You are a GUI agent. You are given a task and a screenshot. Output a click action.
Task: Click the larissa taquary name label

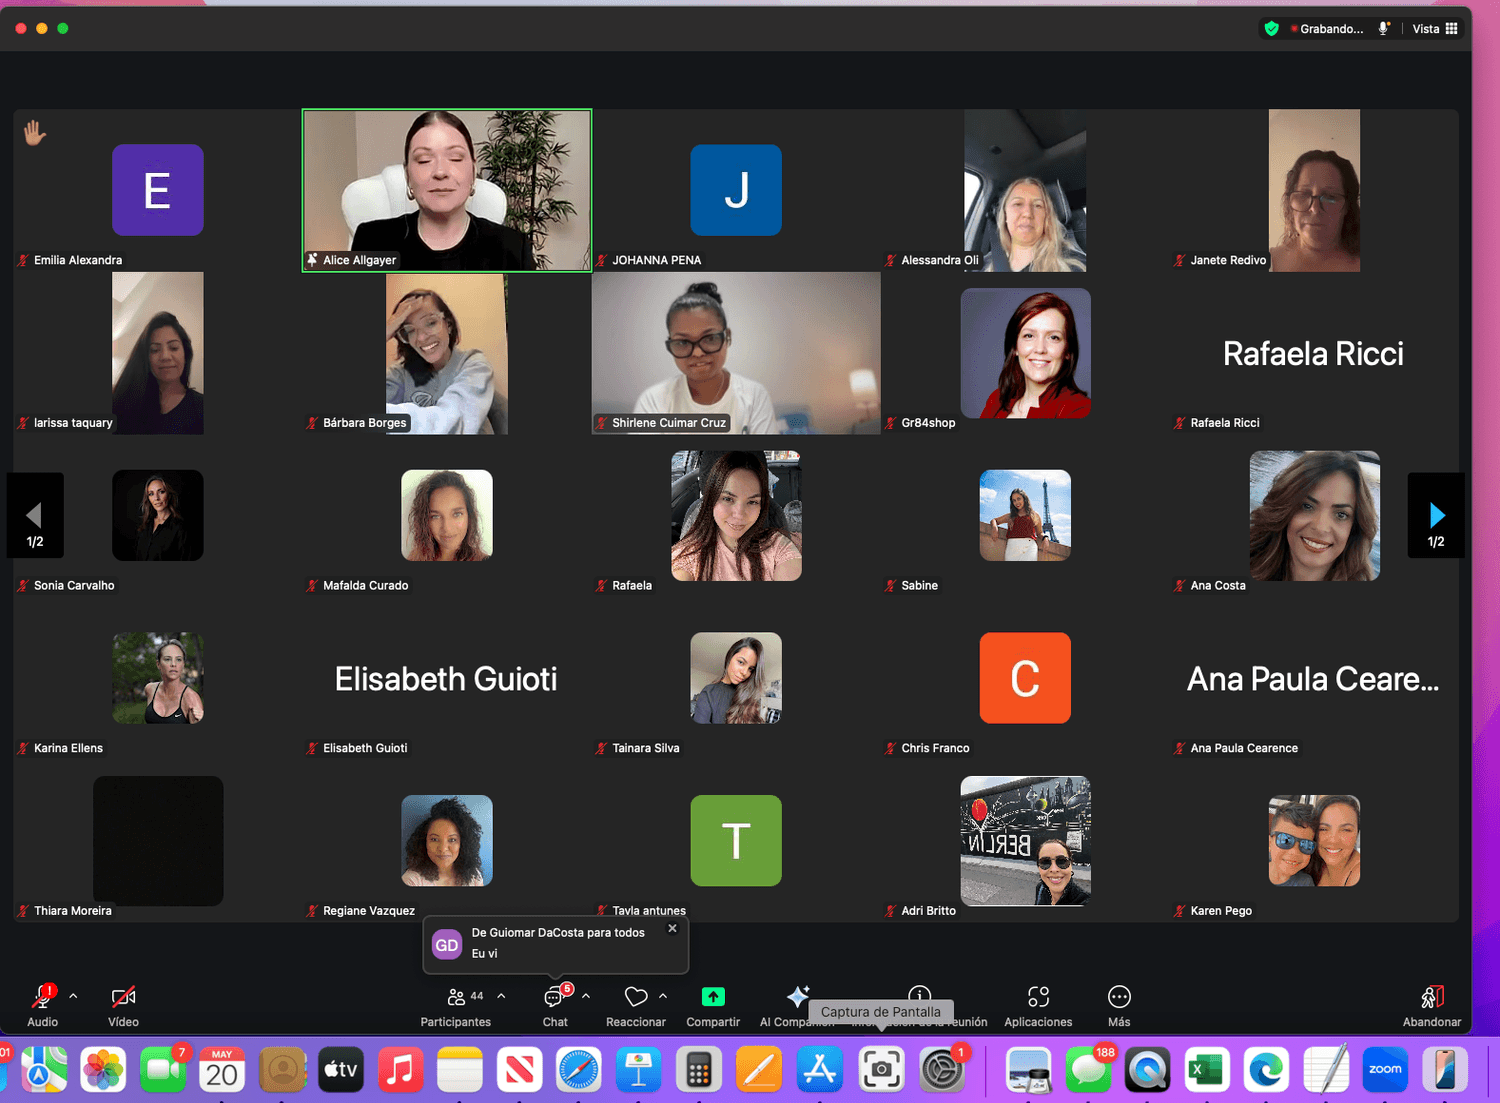point(73,423)
